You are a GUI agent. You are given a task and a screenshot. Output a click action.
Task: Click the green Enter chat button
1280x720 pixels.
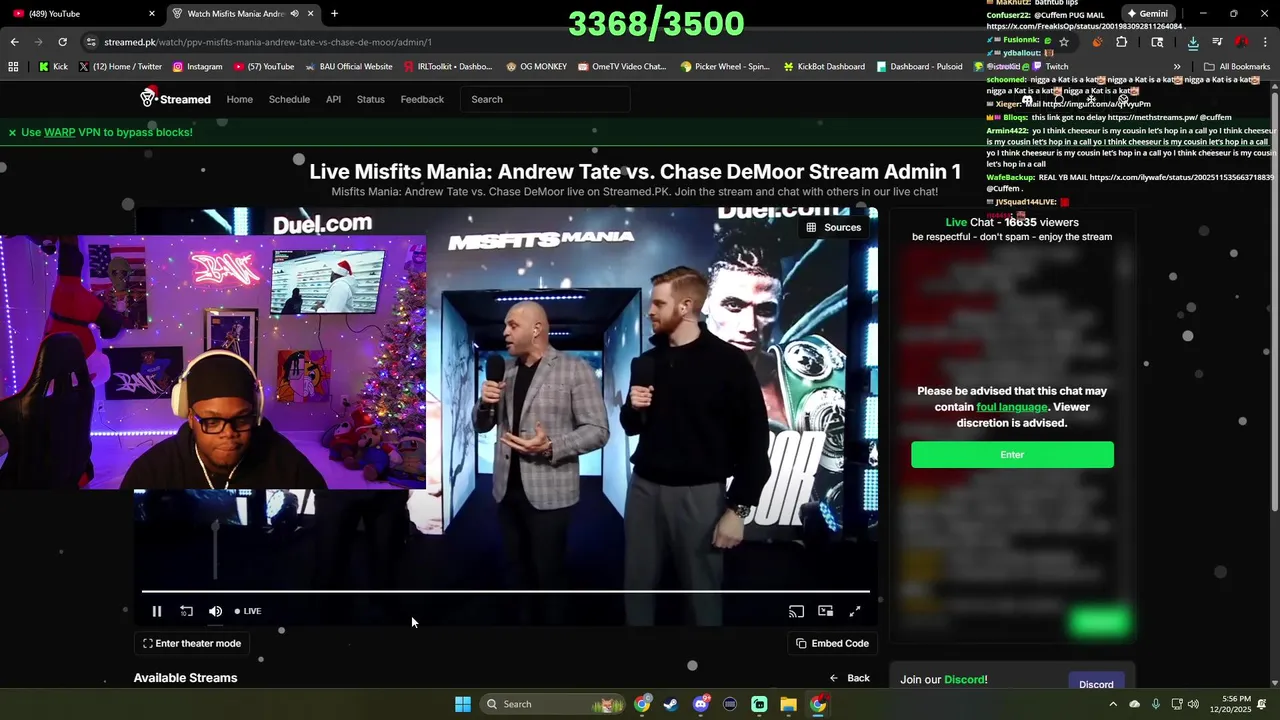point(1012,455)
